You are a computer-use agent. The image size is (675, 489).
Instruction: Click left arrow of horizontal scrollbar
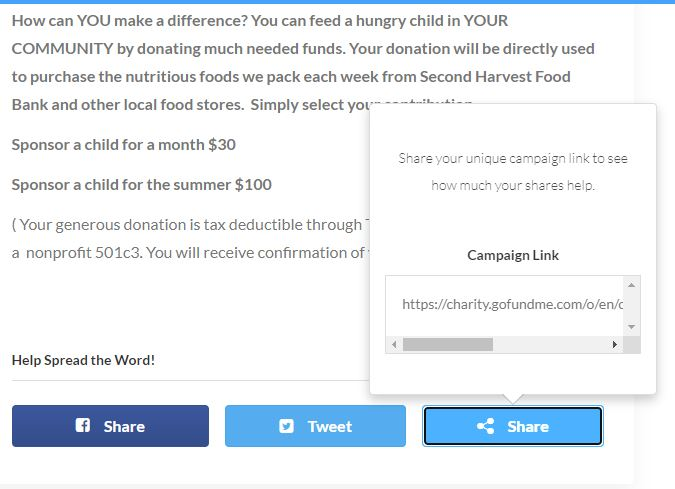coord(394,344)
